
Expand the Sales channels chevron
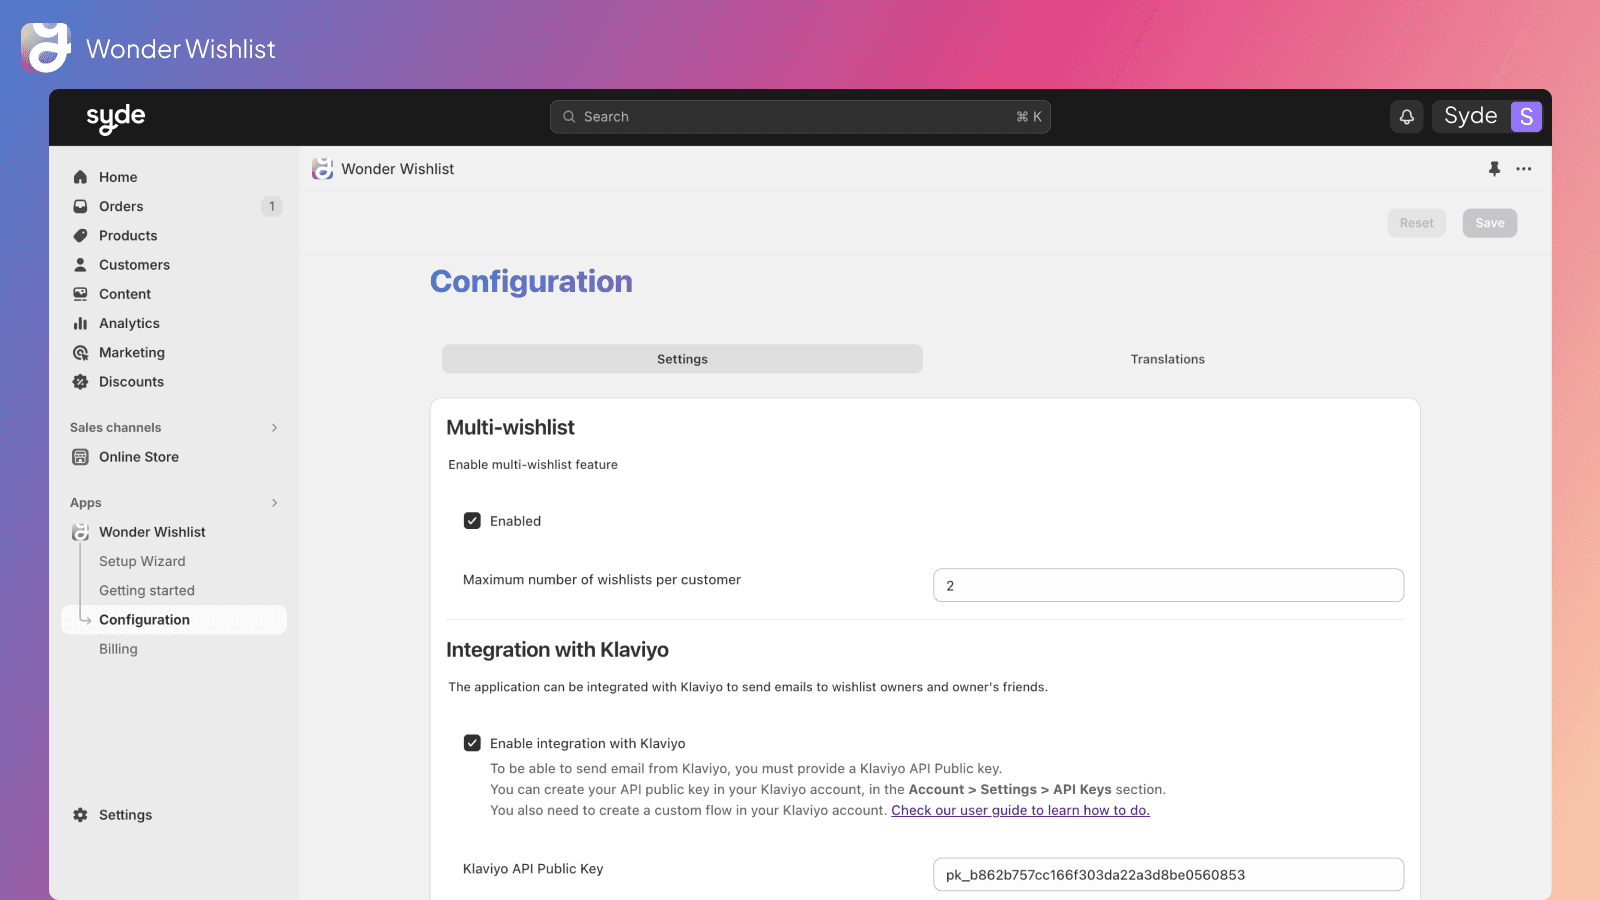coord(274,428)
